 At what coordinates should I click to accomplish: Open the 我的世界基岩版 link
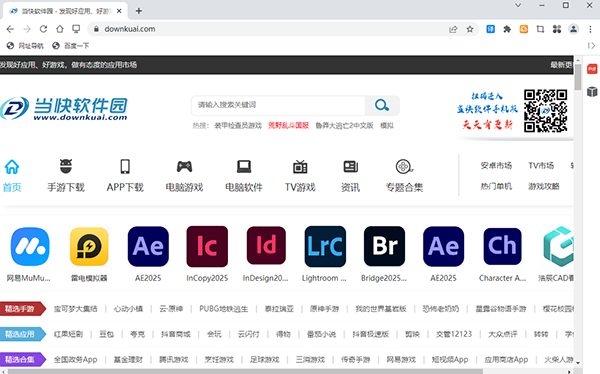[381, 309]
